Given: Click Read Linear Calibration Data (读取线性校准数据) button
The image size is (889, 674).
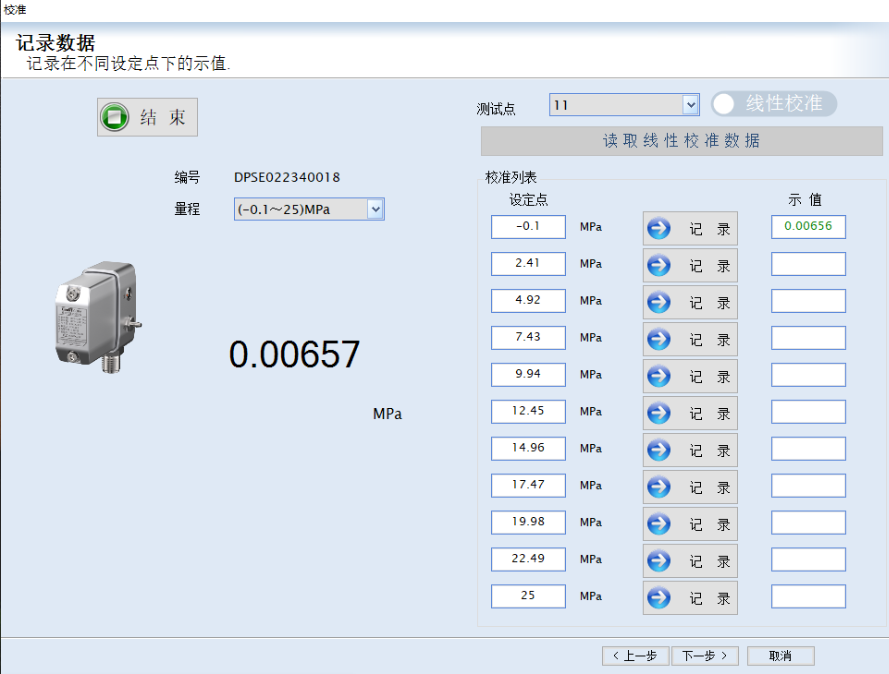Looking at the screenshot, I should [x=681, y=141].
